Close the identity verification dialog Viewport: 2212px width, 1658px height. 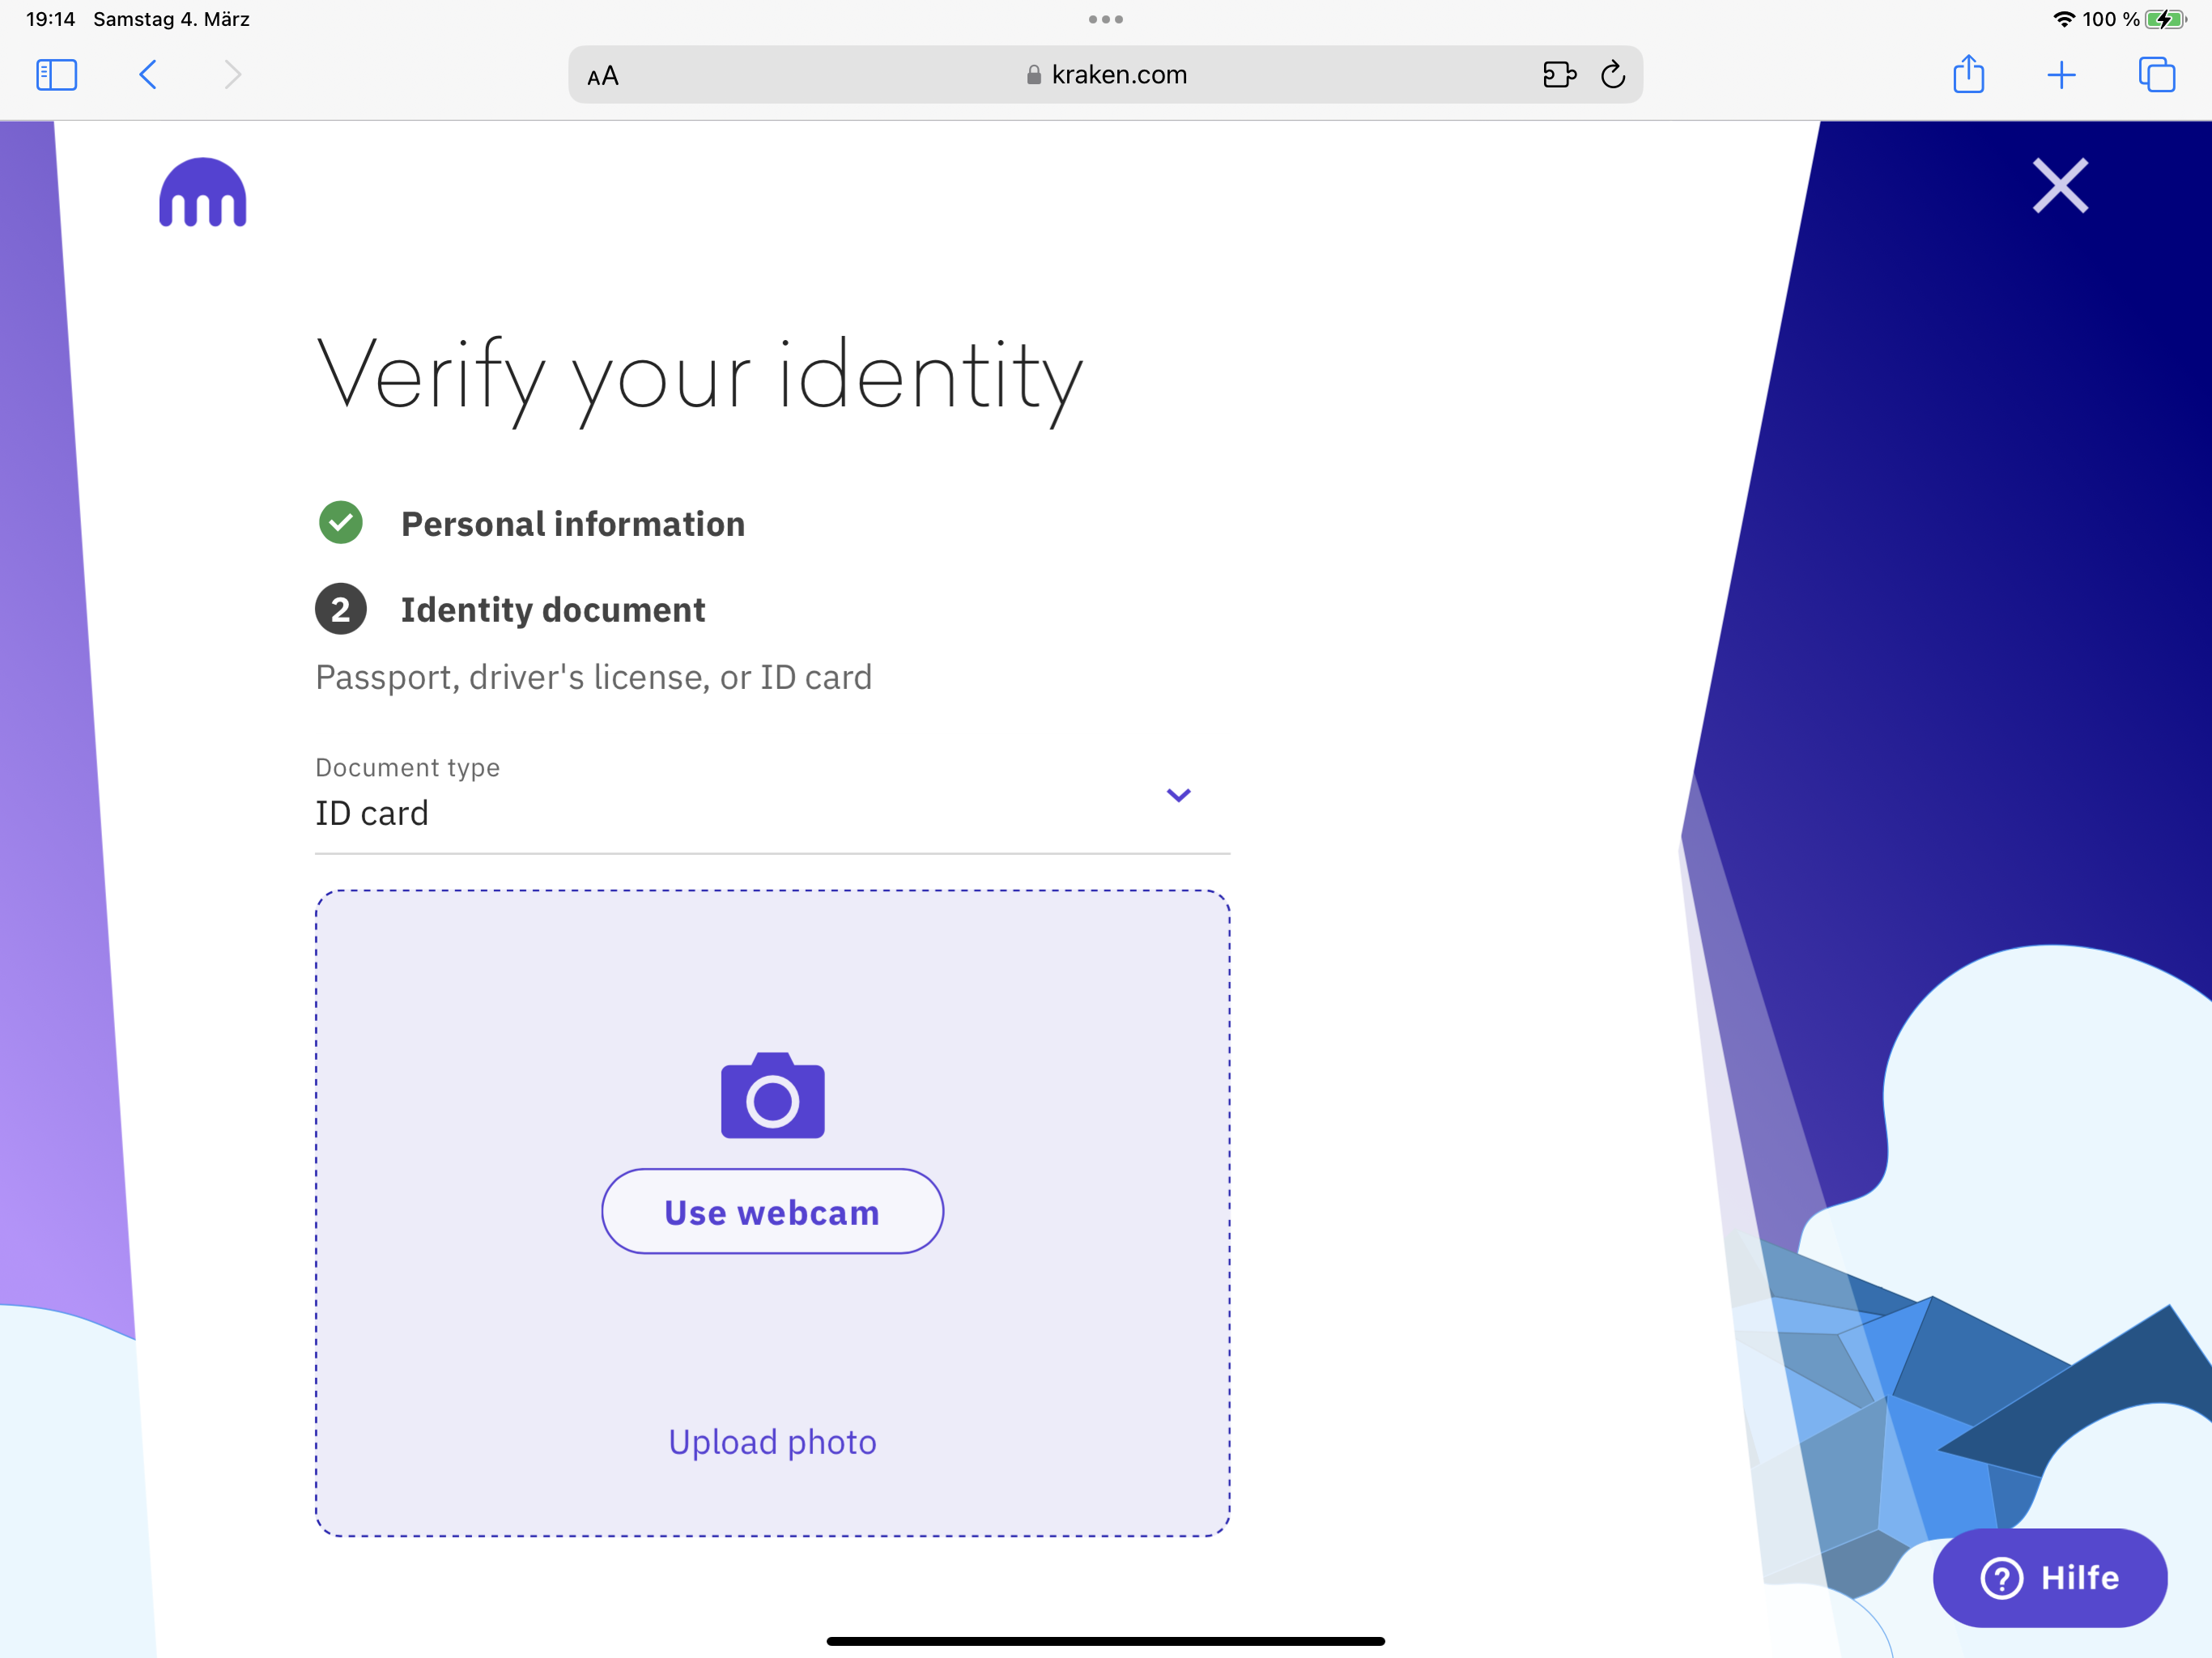click(x=2060, y=186)
